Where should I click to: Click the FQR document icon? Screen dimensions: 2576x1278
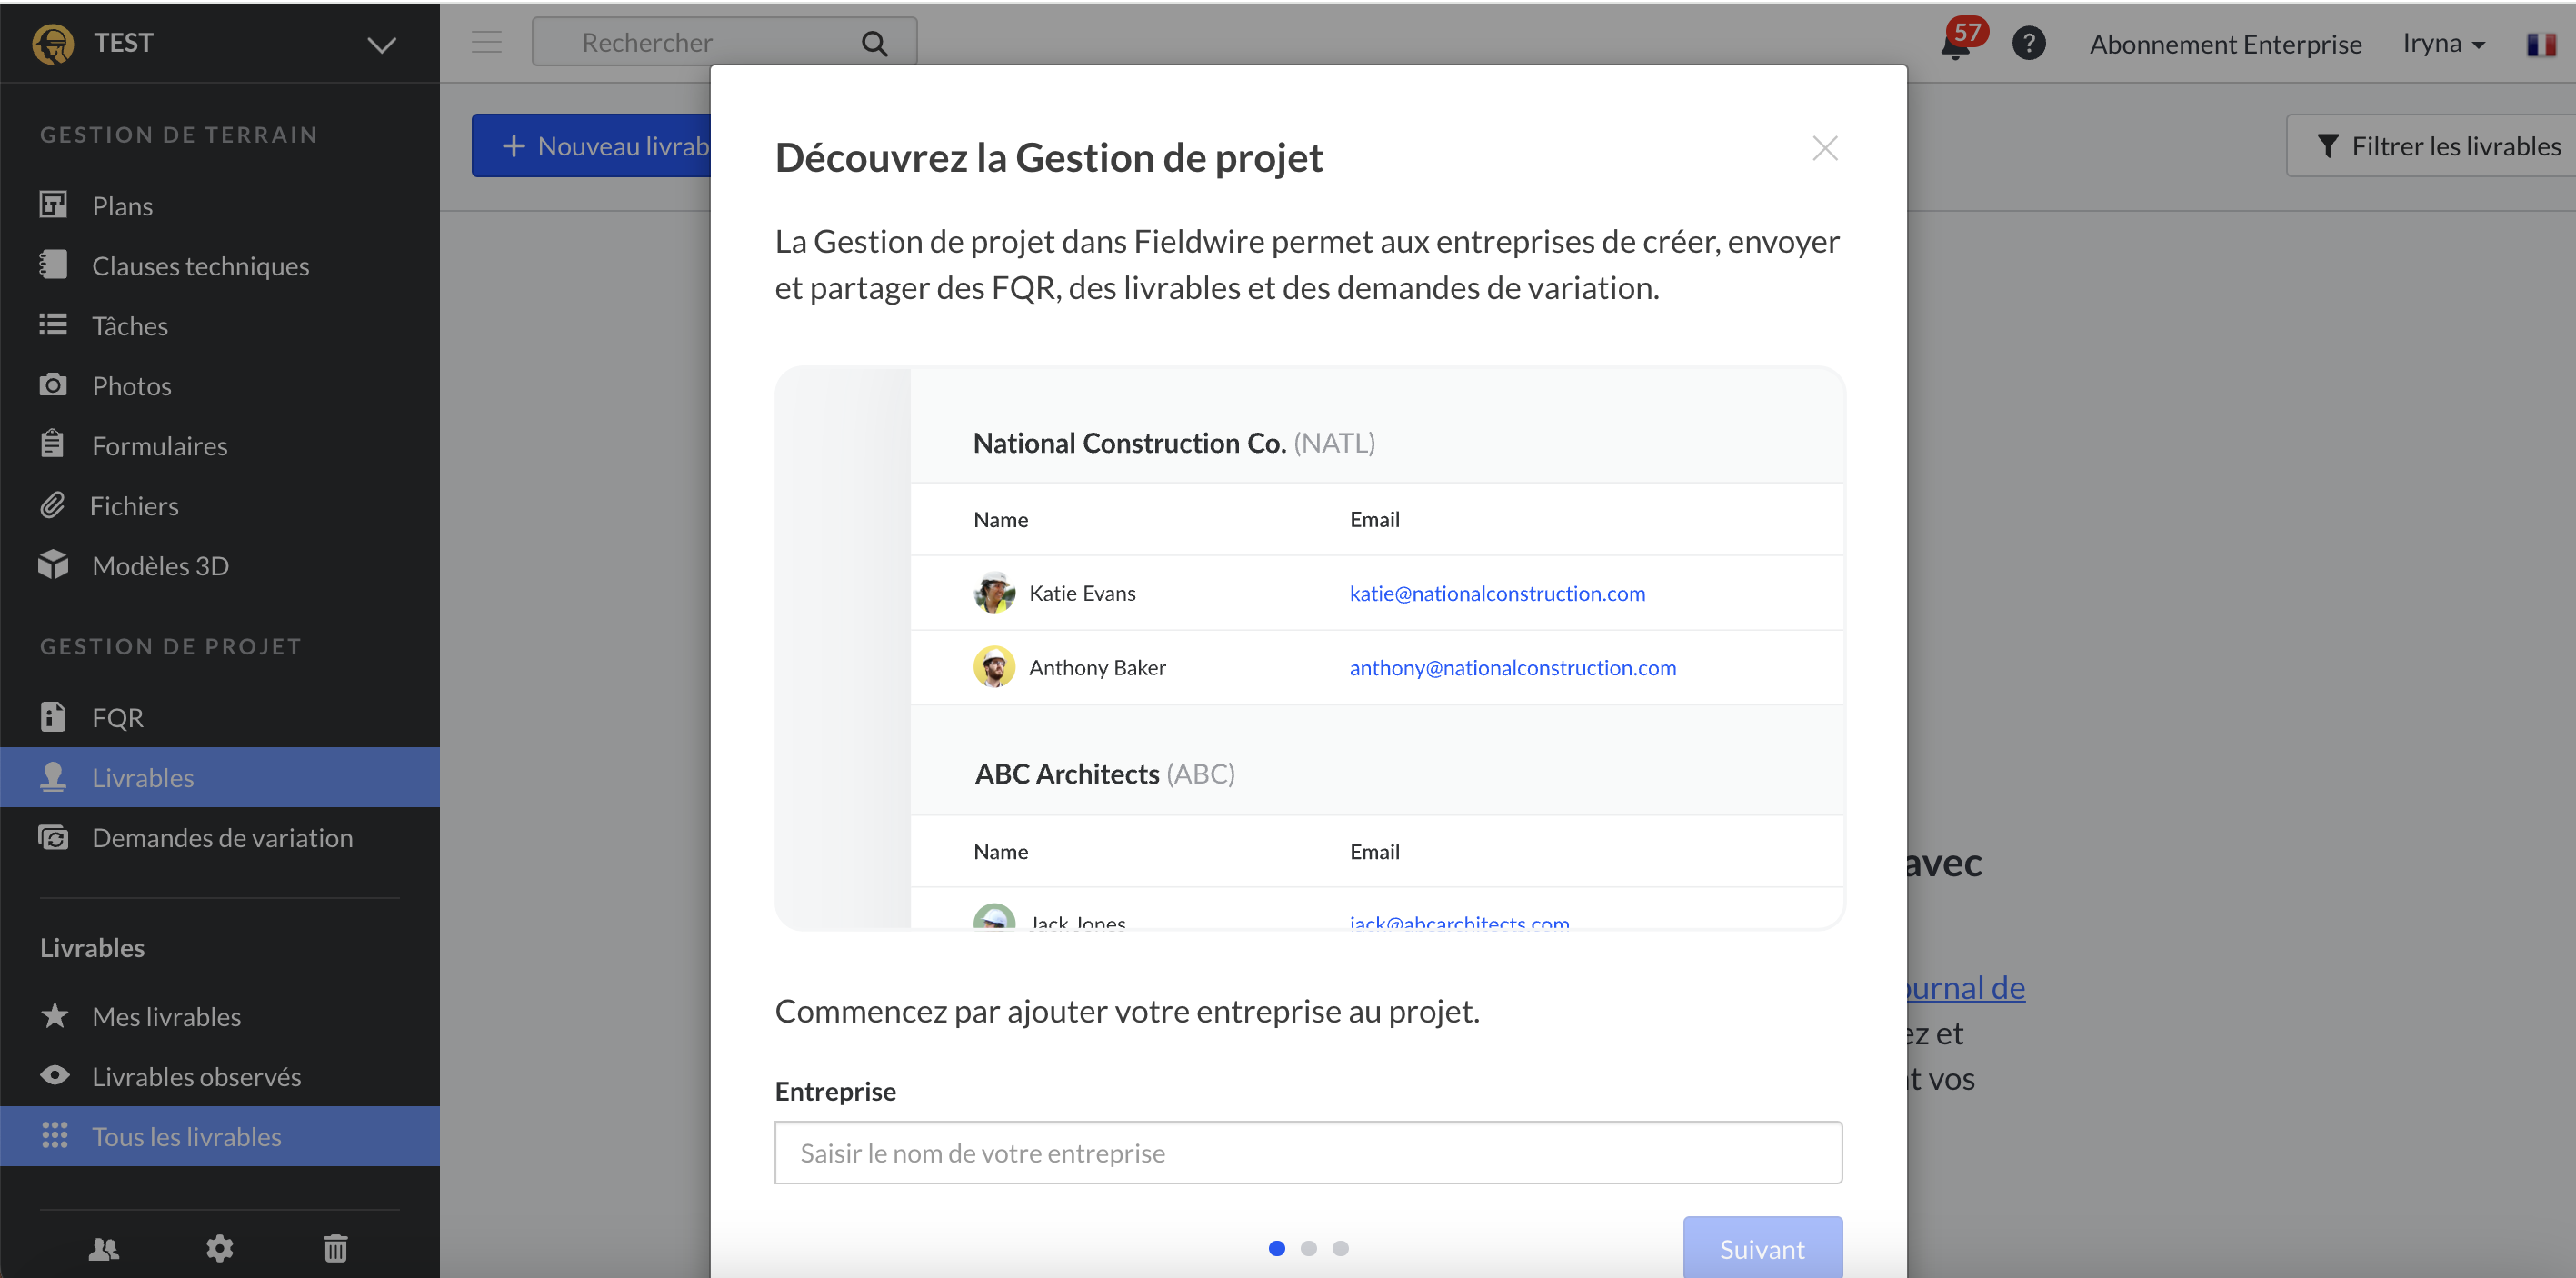[x=53, y=717]
